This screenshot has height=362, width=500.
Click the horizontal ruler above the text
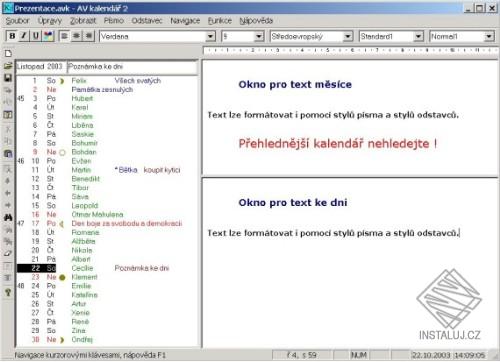351,50
